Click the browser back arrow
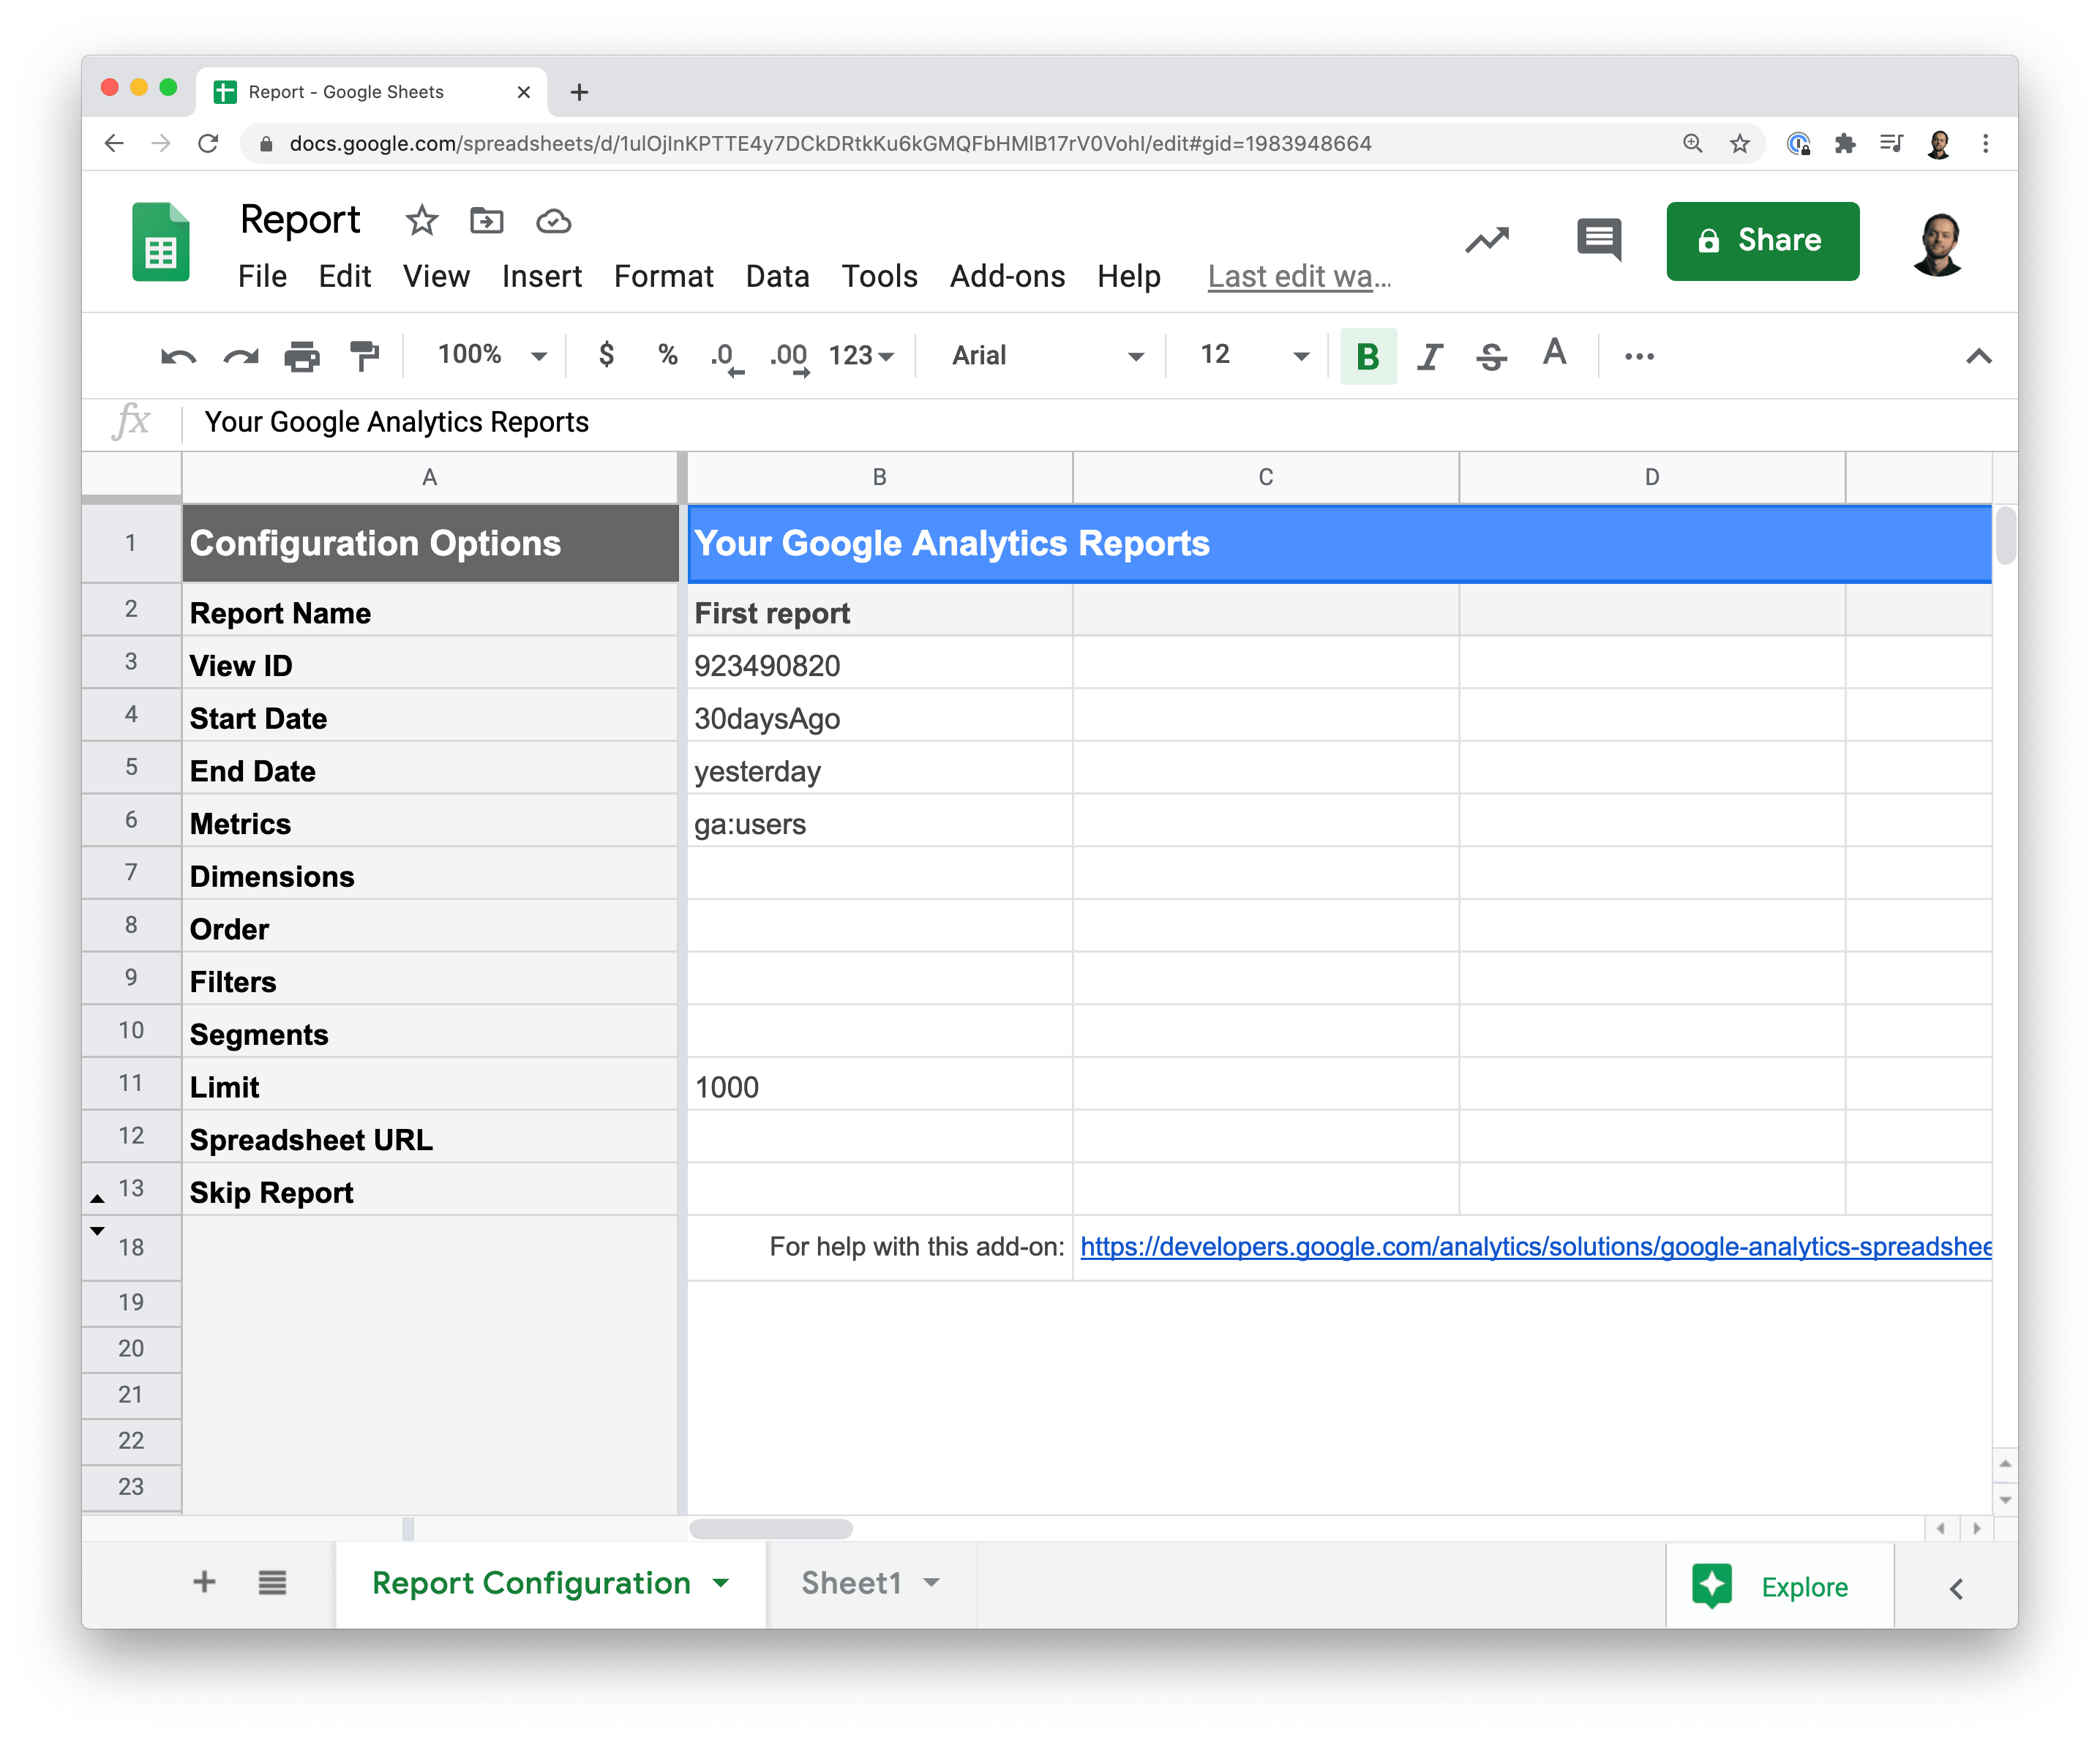 coord(114,143)
